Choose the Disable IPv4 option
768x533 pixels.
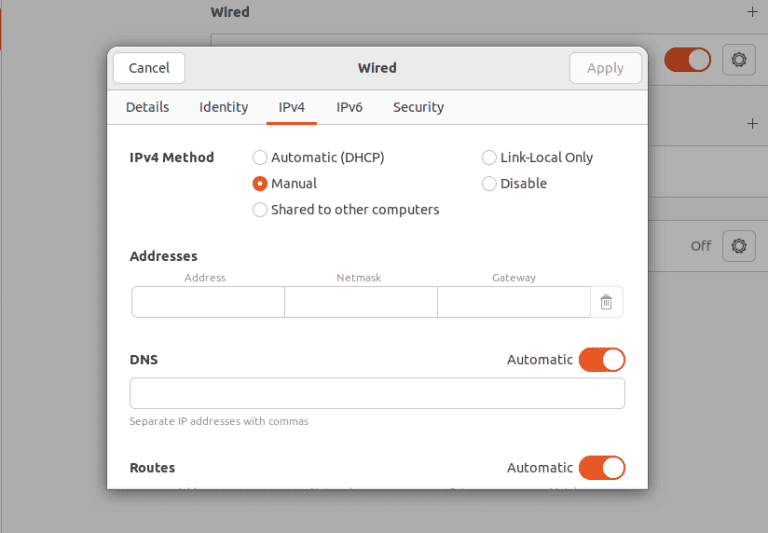[514, 184]
